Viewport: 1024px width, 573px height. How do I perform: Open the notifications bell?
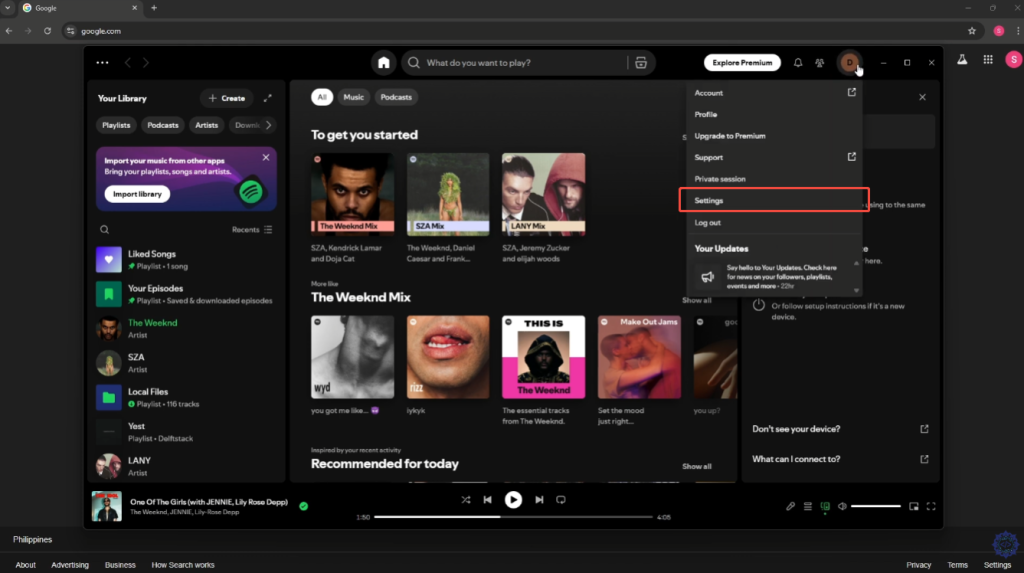797,63
